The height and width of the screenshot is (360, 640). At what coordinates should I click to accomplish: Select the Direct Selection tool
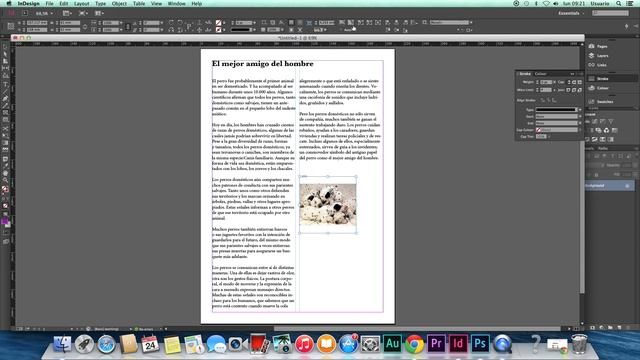(x=5, y=54)
